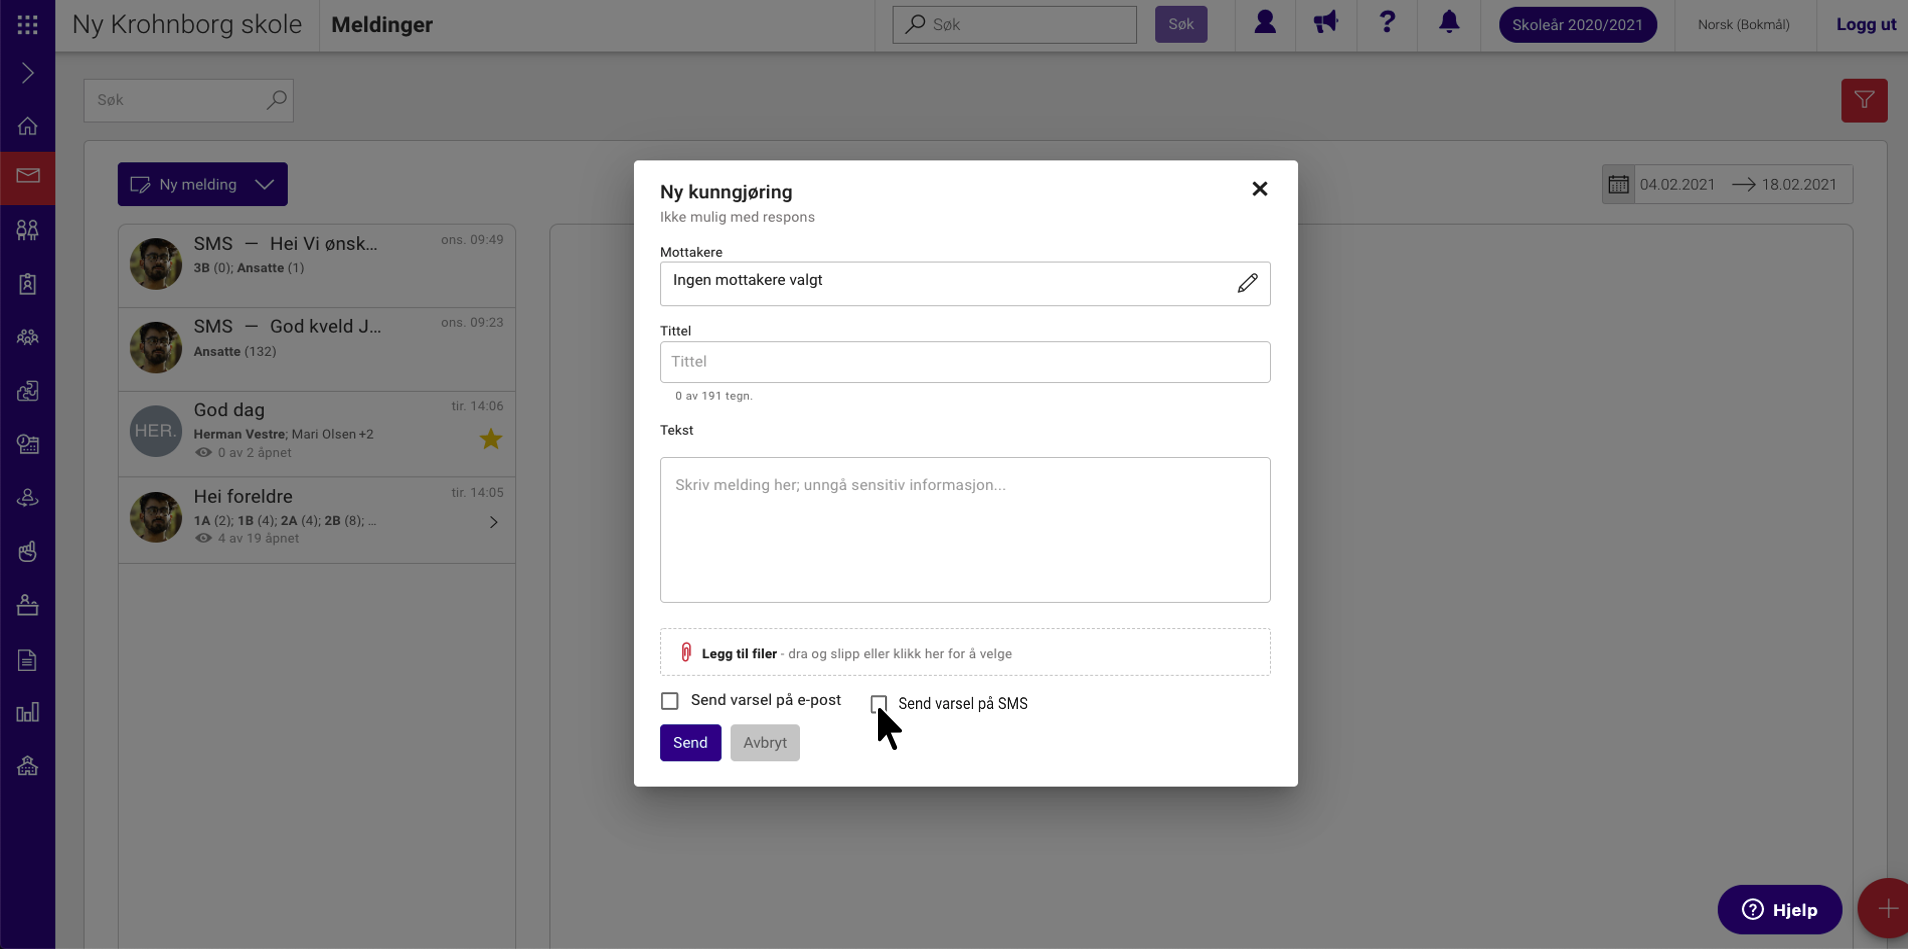Click the Avbryt button
Image resolution: width=1908 pixels, height=949 pixels.
[x=765, y=743]
